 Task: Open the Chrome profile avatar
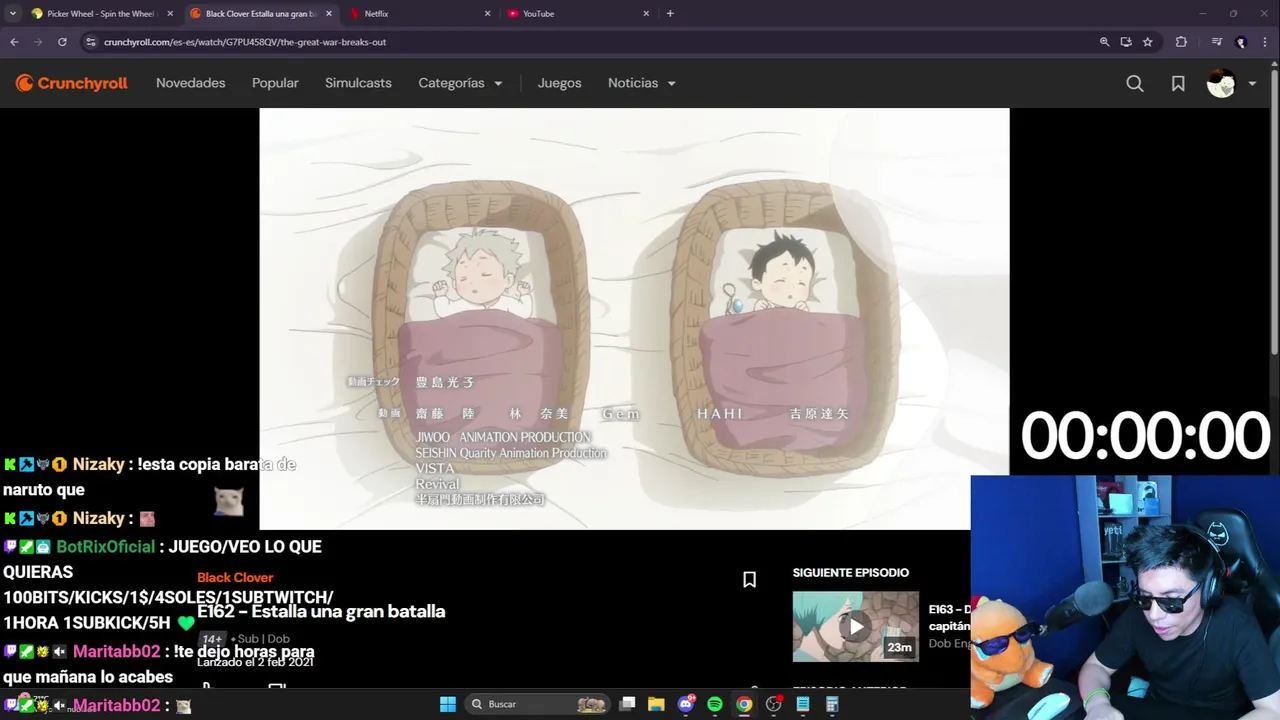point(1241,42)
